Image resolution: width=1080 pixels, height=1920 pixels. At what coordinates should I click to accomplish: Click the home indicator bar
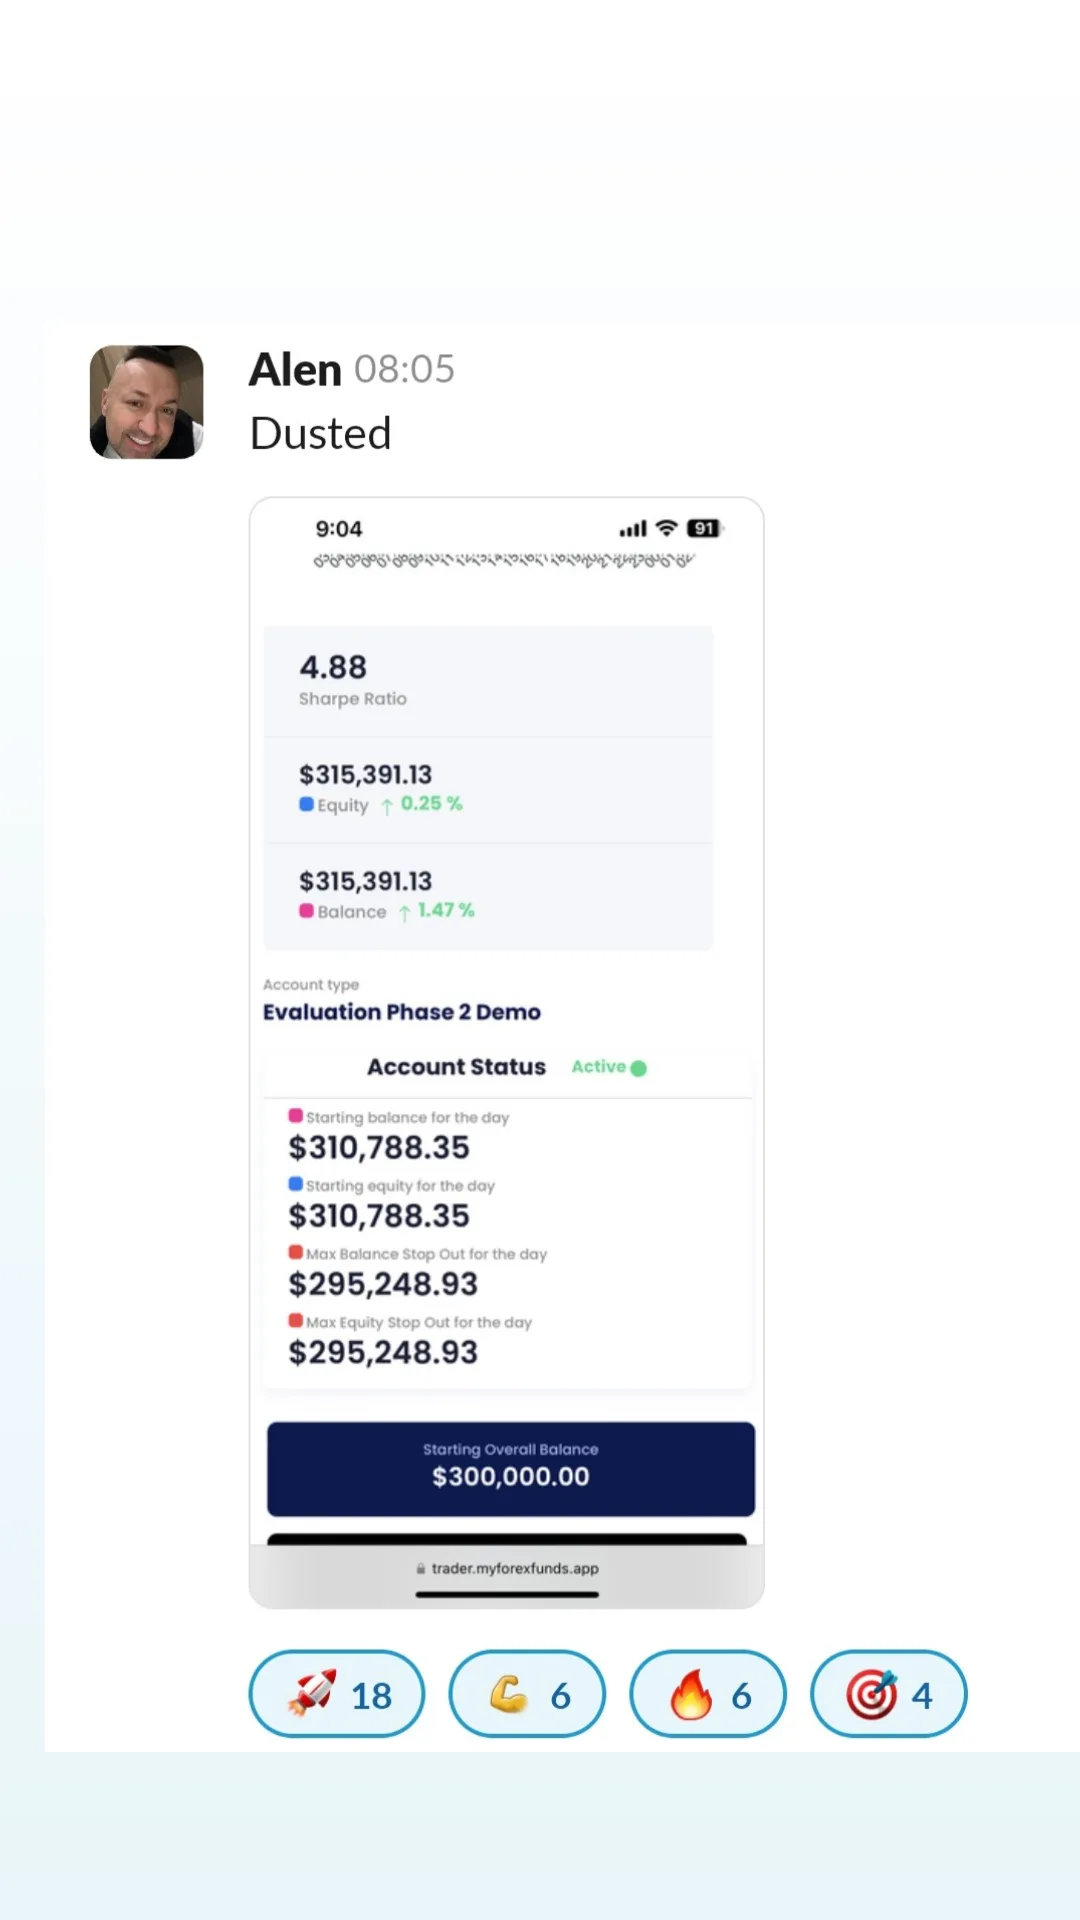pyautogui.click(x=507, y=1594)
